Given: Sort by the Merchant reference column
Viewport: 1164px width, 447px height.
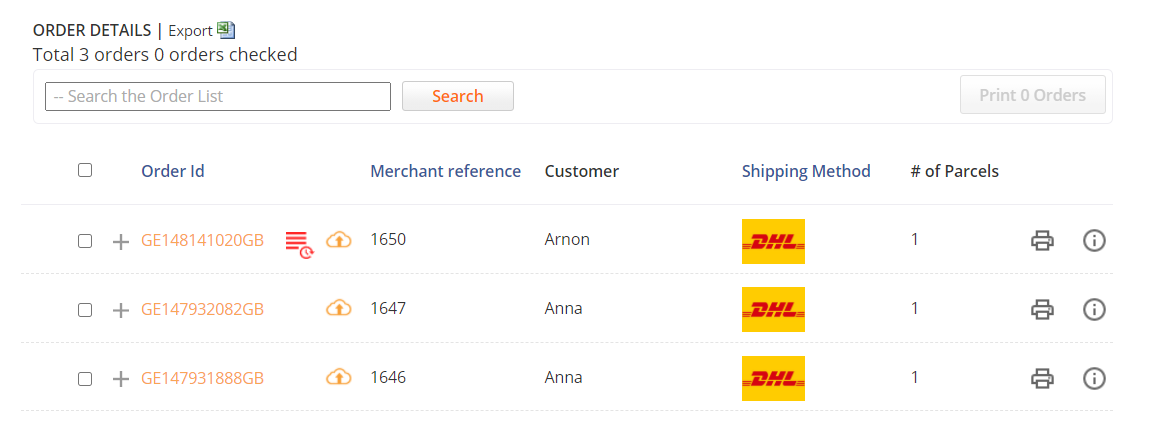Looking at the screenshot, I should point(445,171).
